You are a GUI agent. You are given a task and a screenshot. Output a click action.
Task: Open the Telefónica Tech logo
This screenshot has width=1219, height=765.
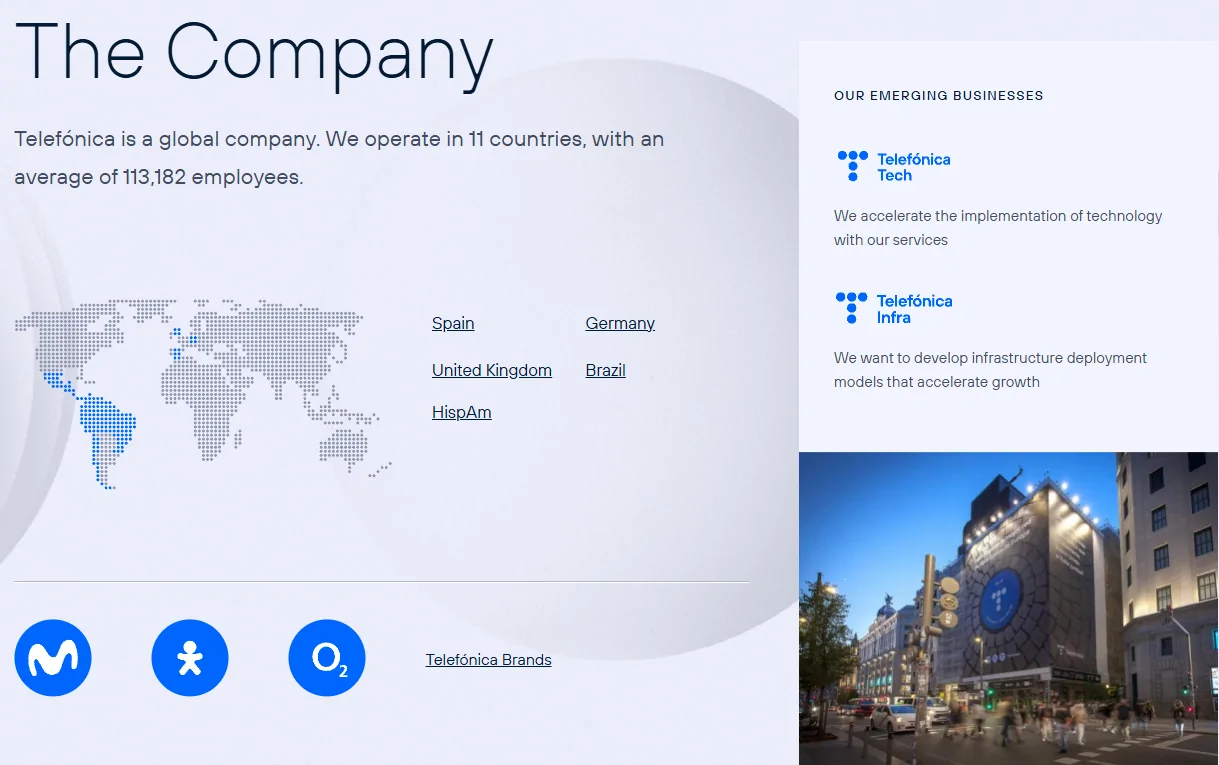893,164
